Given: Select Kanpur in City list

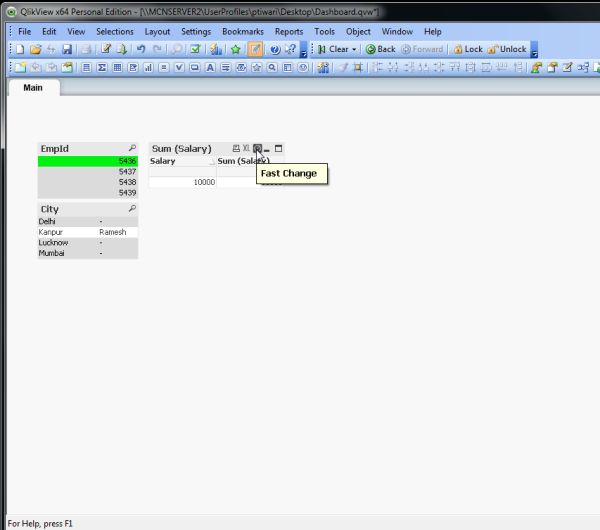Looking at the screenshot, I should pyautogui.click(x=88, y=232).
